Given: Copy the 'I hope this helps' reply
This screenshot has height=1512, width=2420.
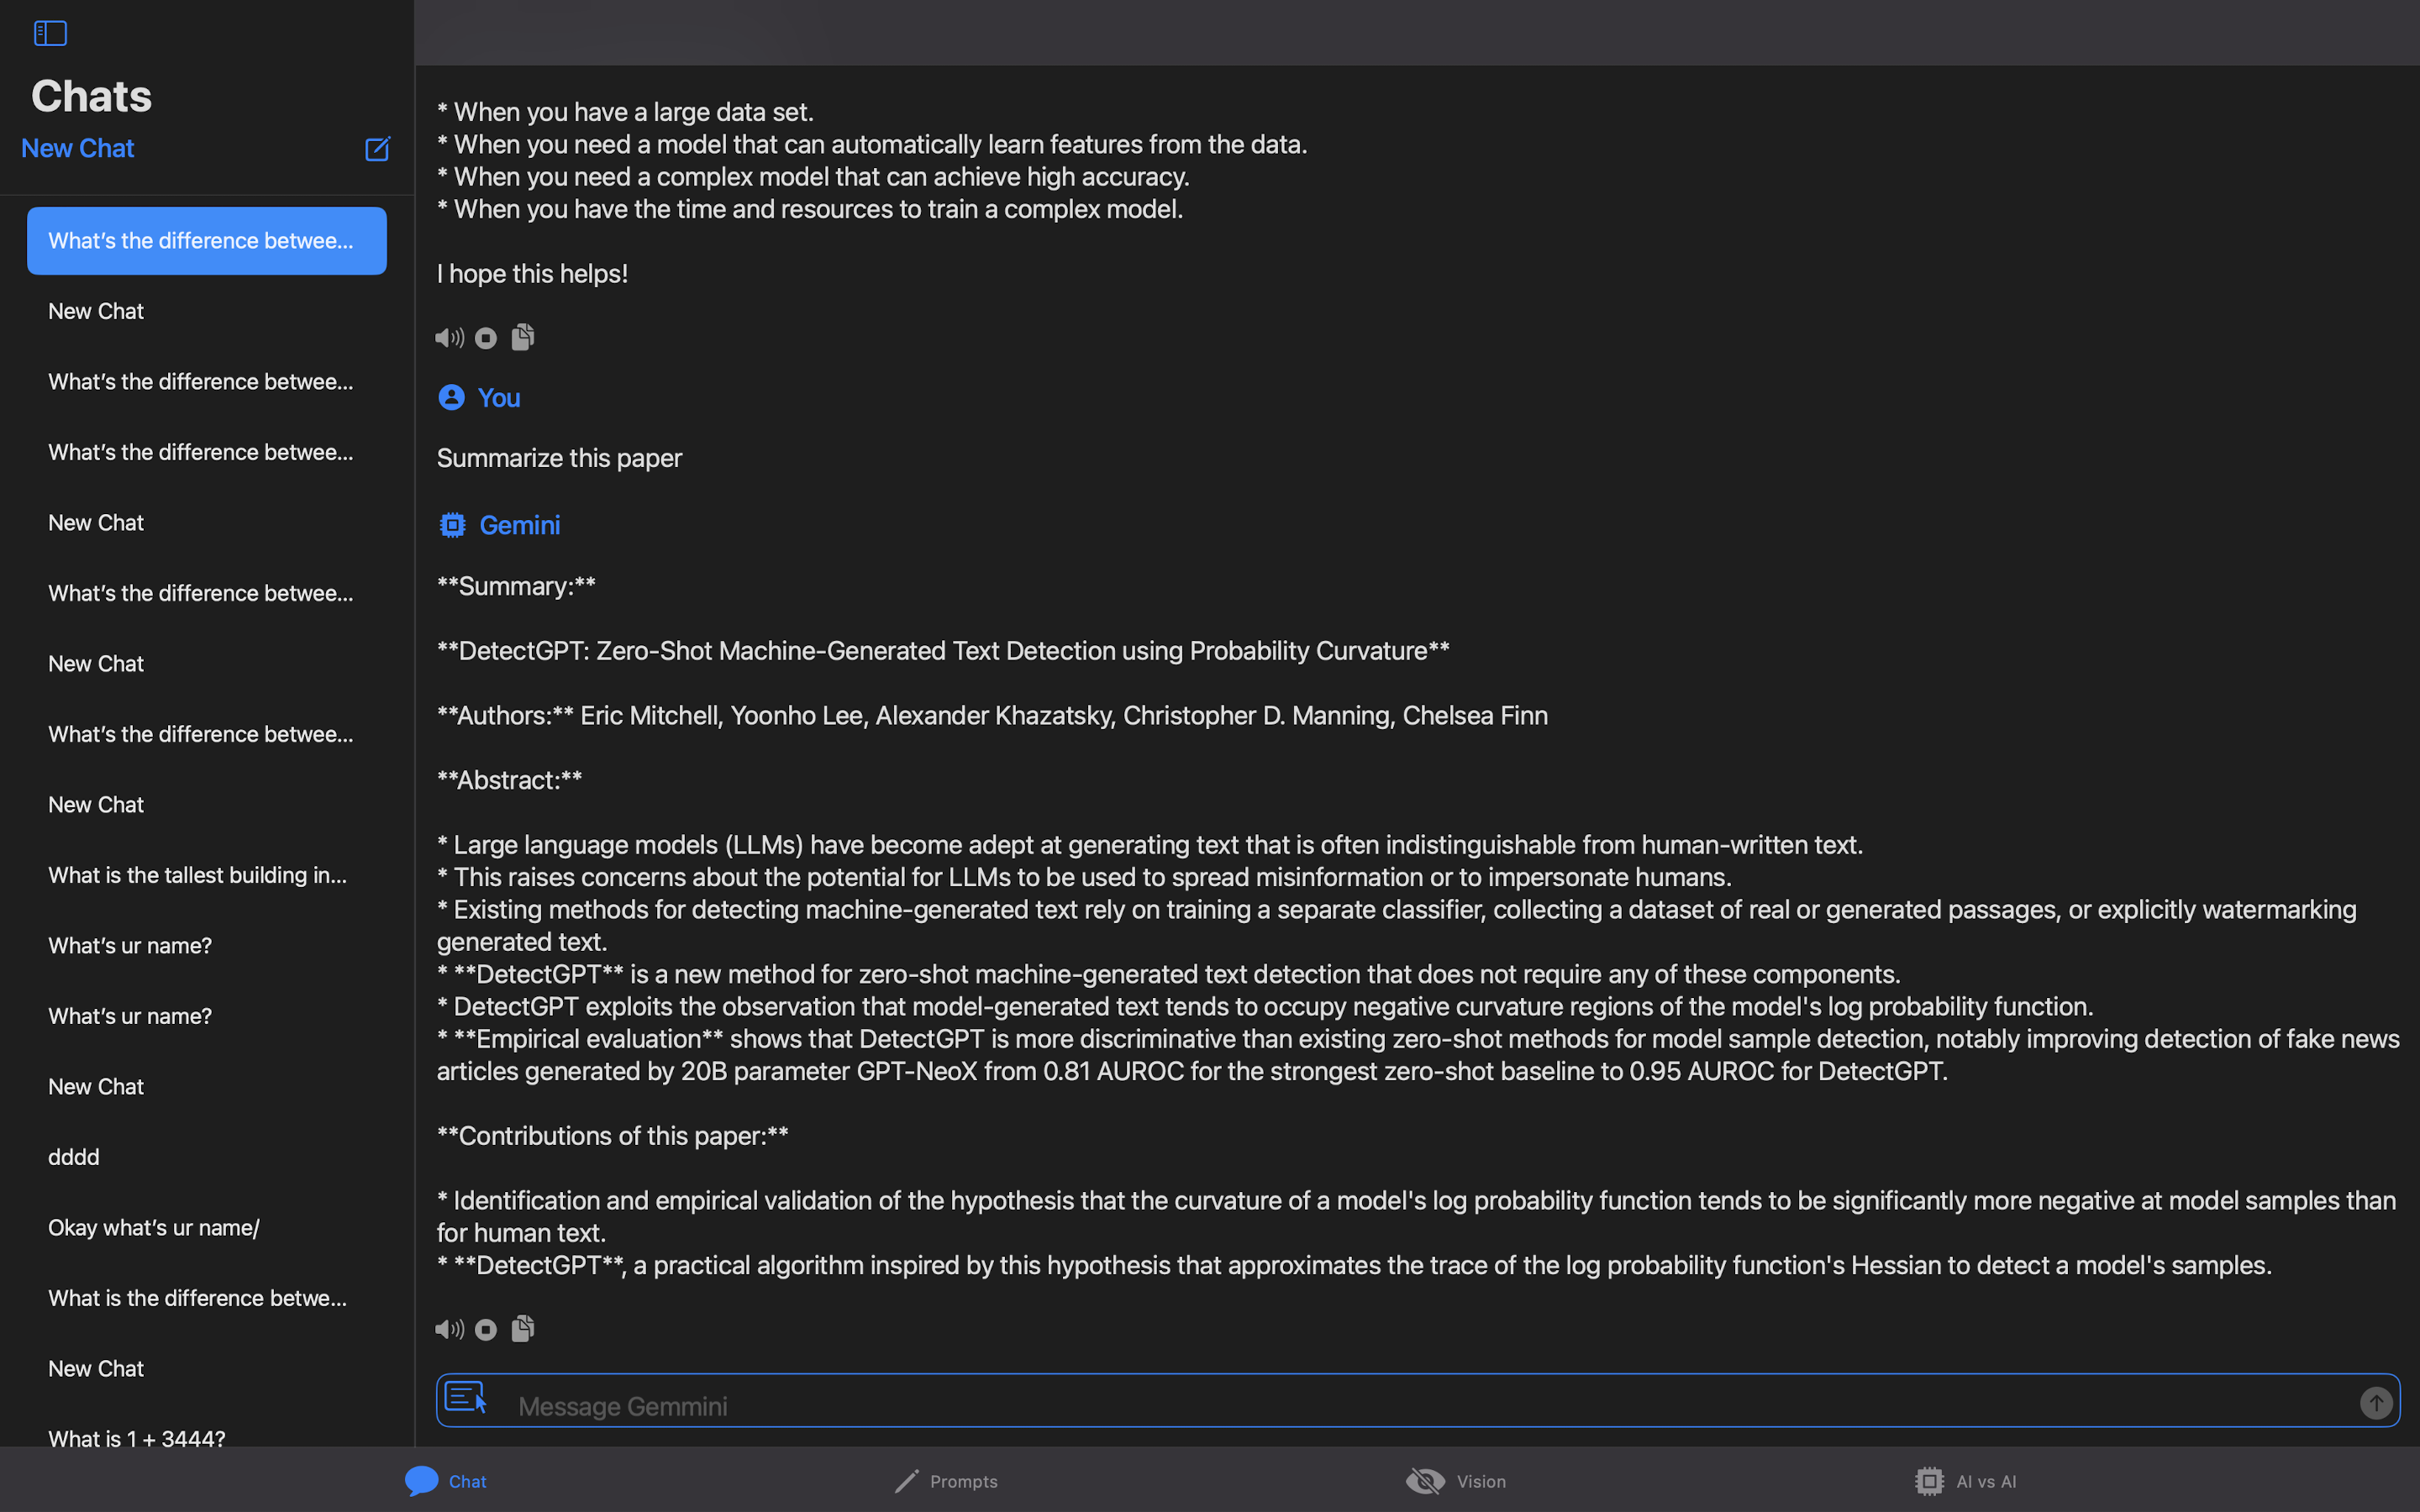Looking at the screenshot, I should coord(523,337).
